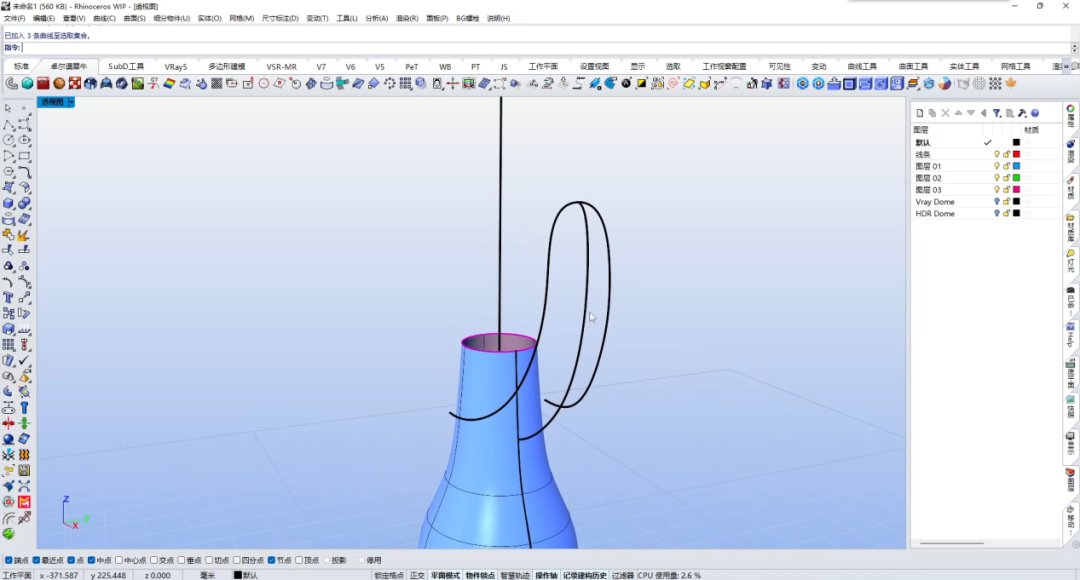
Task: Select the HDR Dome layer row
Action: (x=985, y=214)
